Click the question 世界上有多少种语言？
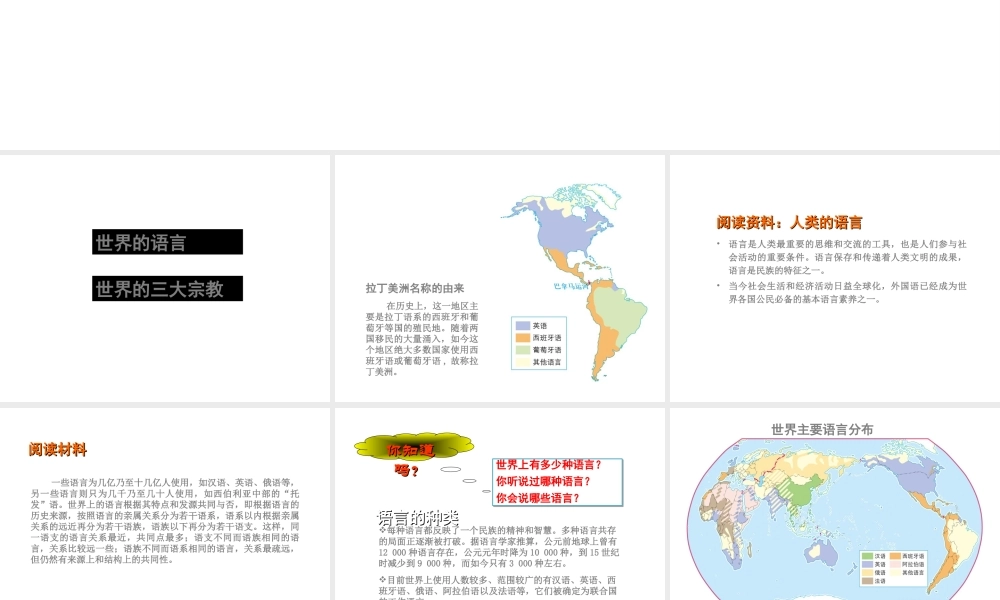 click(549, 465)
